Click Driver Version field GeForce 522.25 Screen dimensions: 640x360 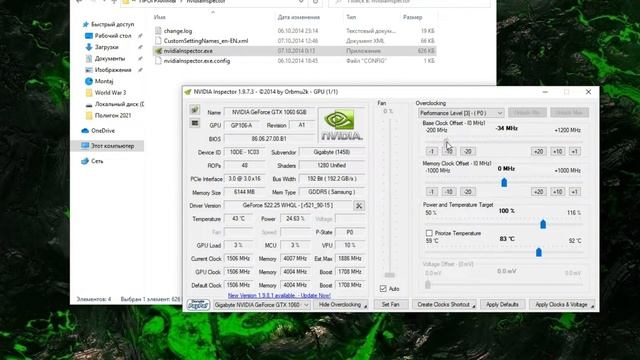point(288,206)
